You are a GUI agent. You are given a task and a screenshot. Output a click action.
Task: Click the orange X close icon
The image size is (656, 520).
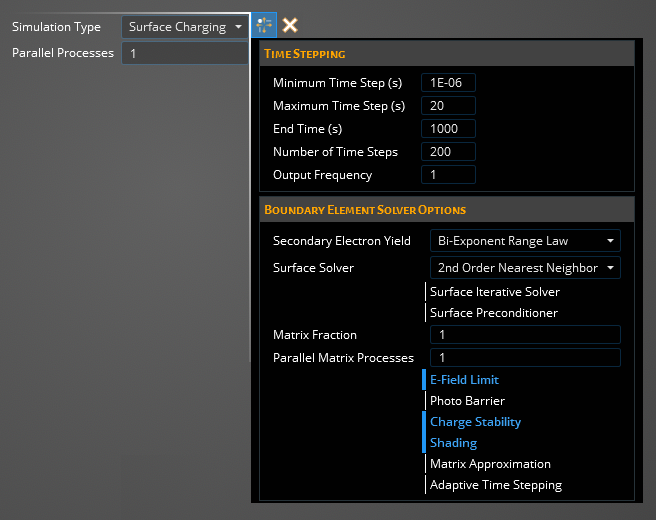[290, 25]
